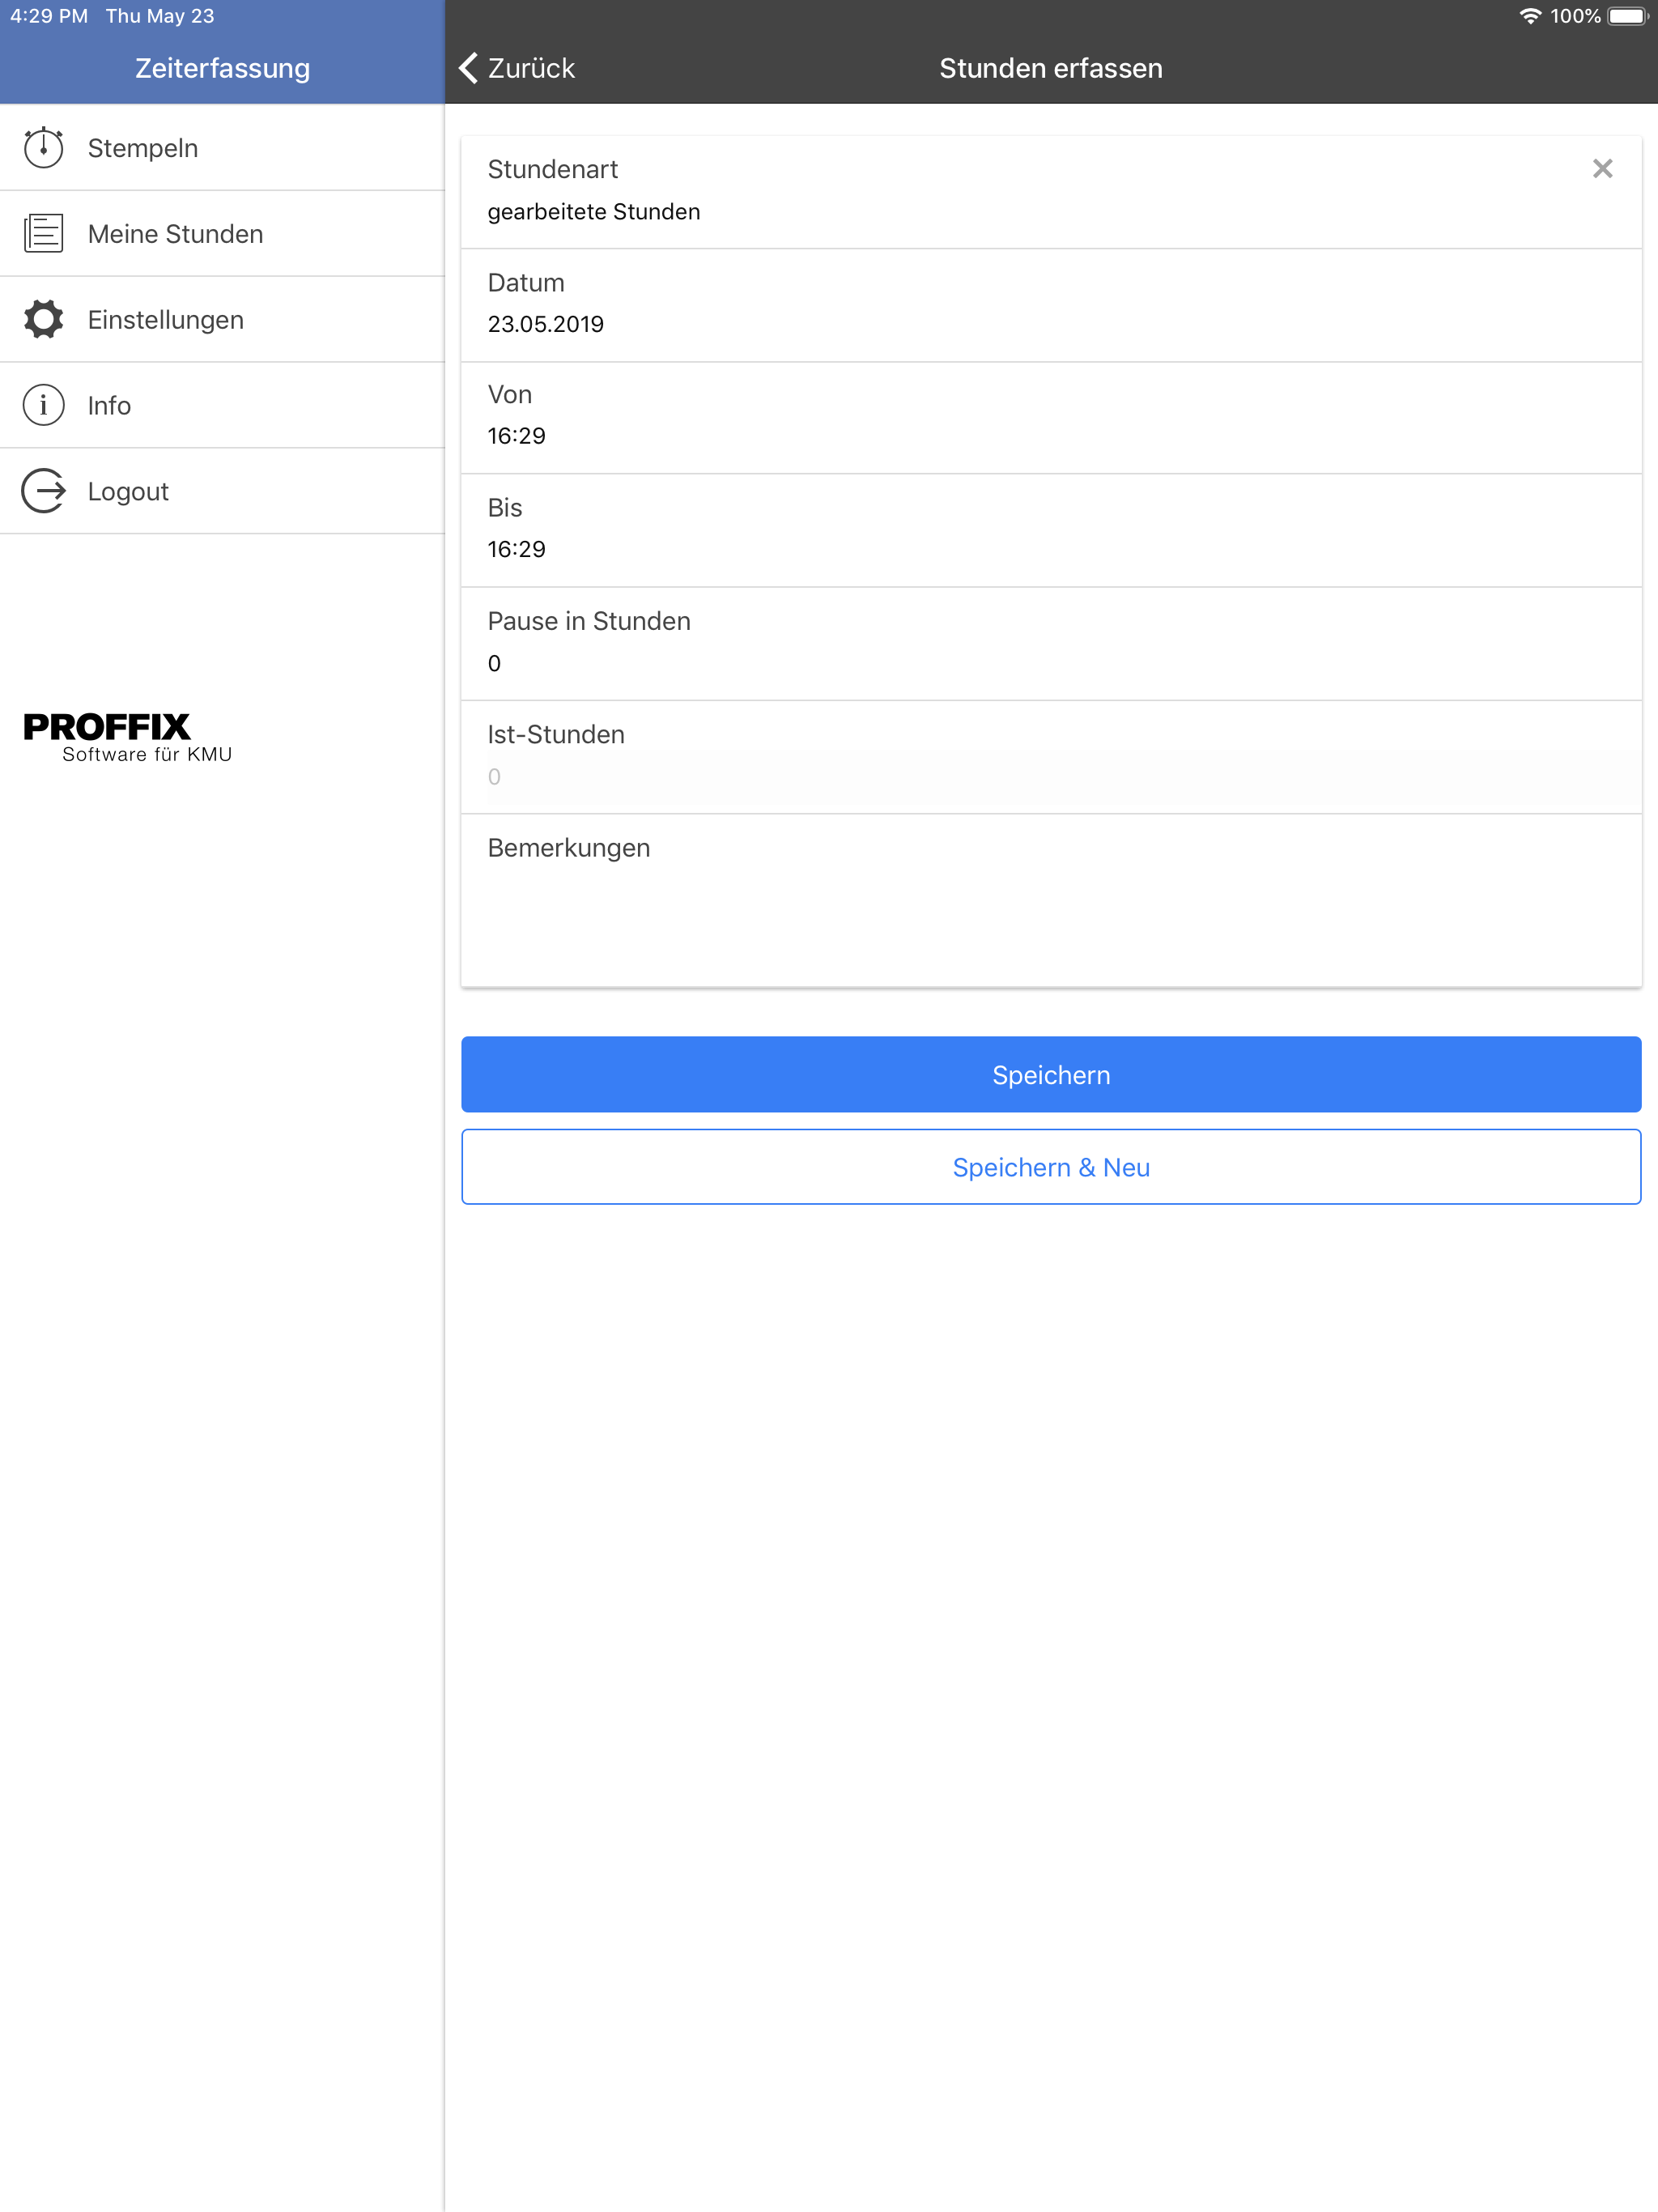
Task: Select the Stempeln stopwatch icon
Action: 43,147
